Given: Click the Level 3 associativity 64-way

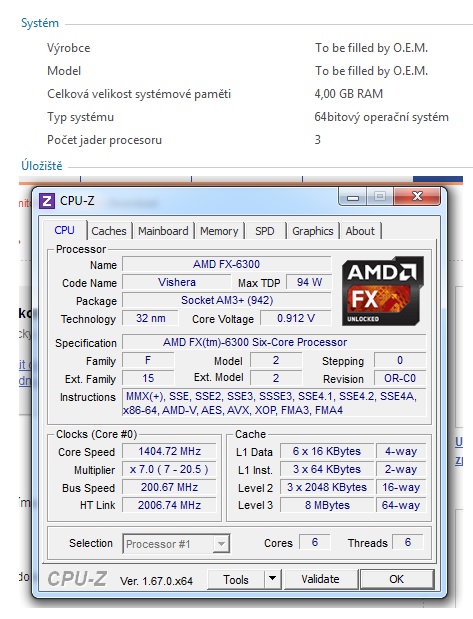Looking at the screenshot, I should [401, 505].
